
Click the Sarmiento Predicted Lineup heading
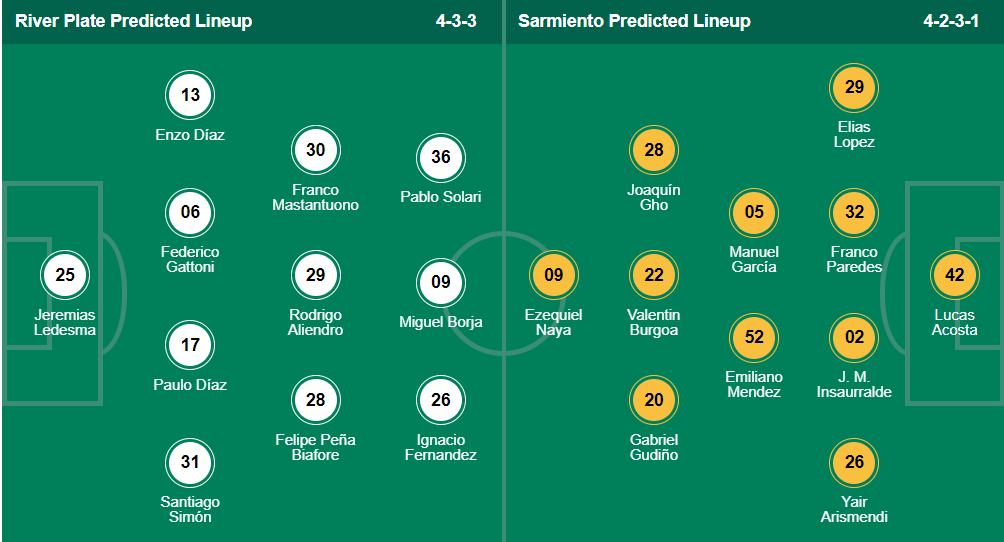click(x=634, y=21)
